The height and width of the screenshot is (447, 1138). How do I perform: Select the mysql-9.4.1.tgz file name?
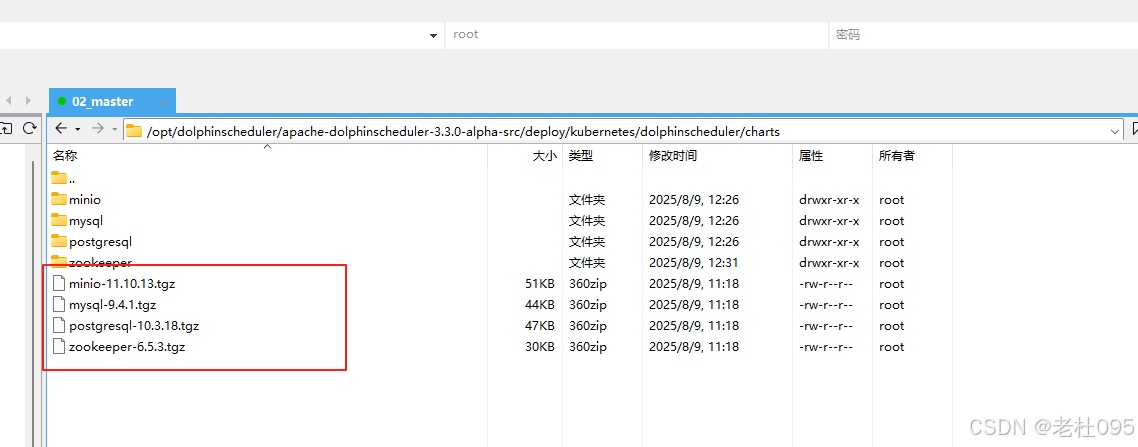click(x=112, y=305)
